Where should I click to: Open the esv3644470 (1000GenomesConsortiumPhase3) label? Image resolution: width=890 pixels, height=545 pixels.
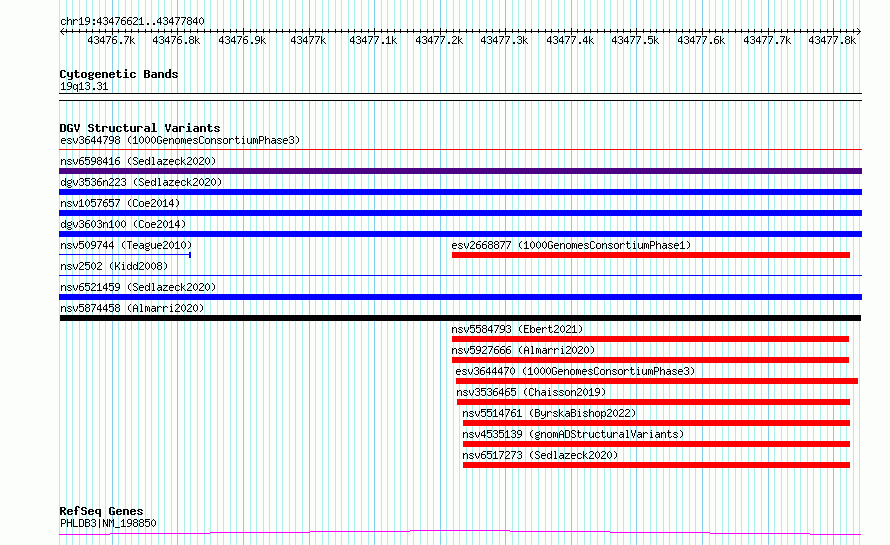point(575,371)
